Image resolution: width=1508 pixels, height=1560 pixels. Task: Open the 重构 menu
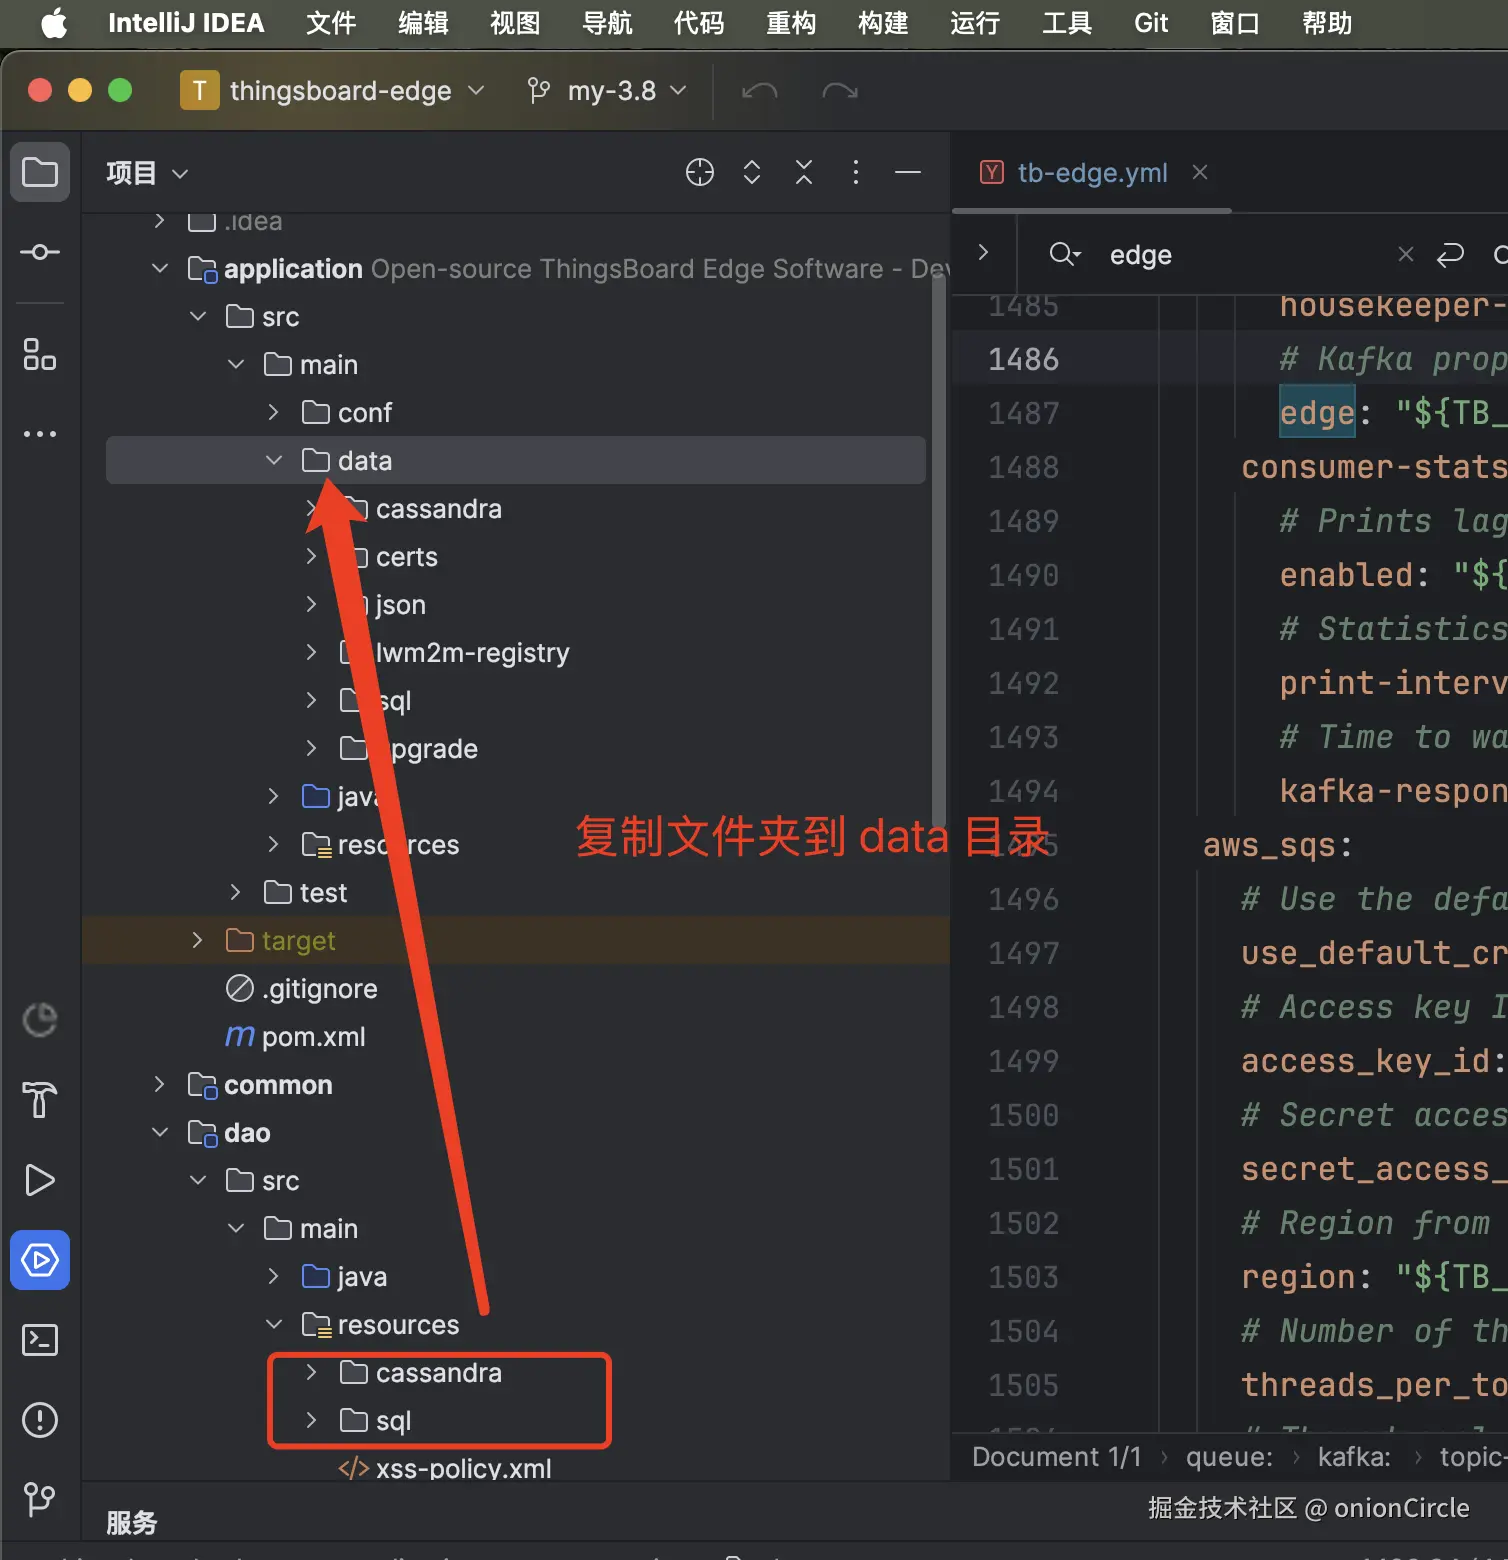pyautogui.click(x=791, y=23)
